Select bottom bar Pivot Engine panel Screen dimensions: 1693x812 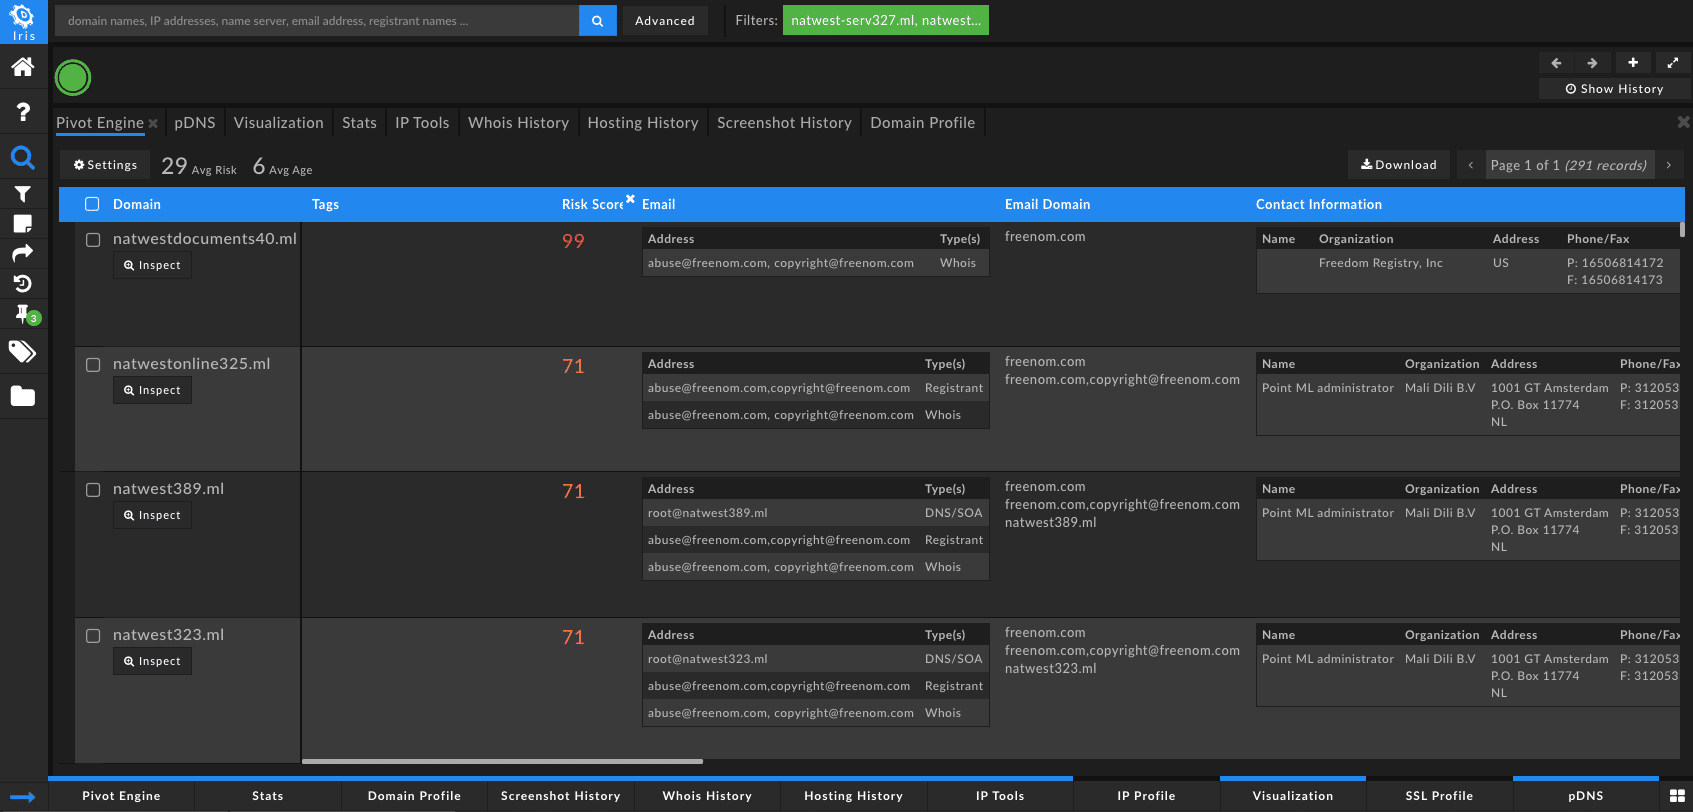click(121, 796)
